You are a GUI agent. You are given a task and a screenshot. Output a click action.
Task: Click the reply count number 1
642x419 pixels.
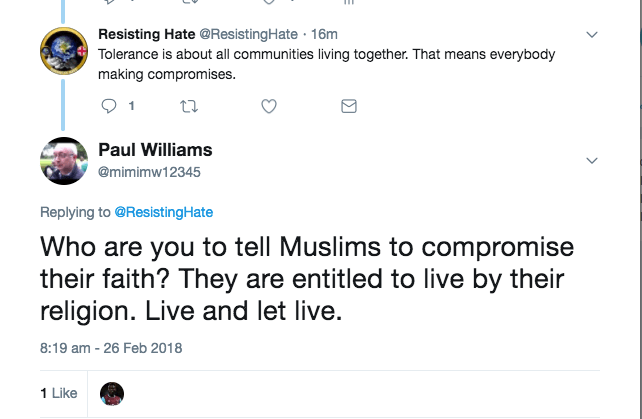[131, 105]
